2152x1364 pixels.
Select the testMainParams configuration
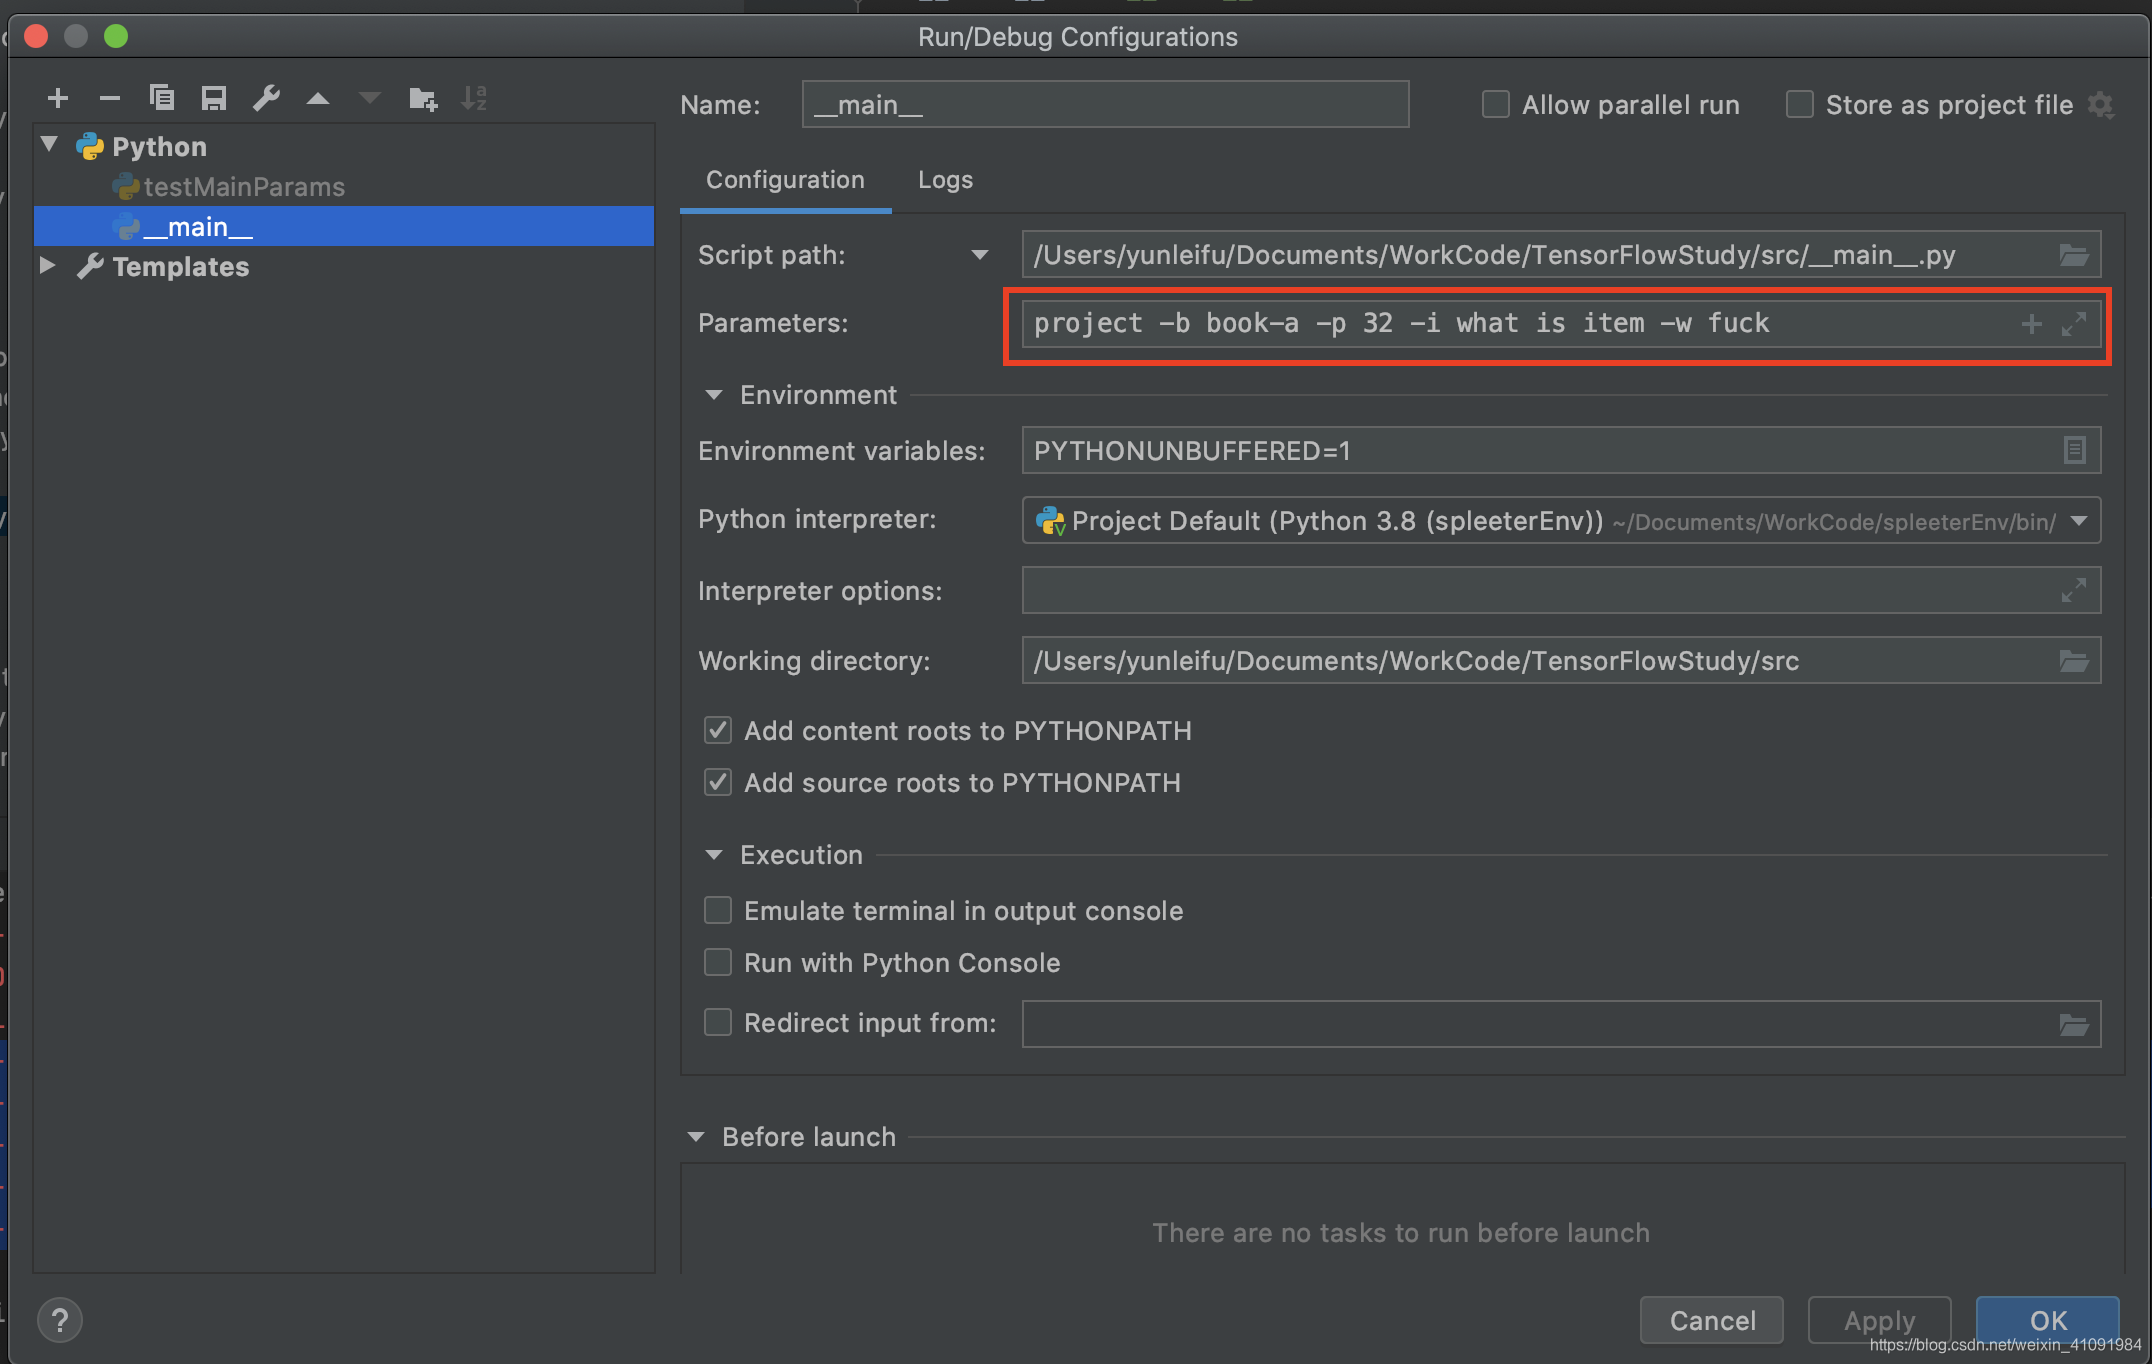pos(241,186)
